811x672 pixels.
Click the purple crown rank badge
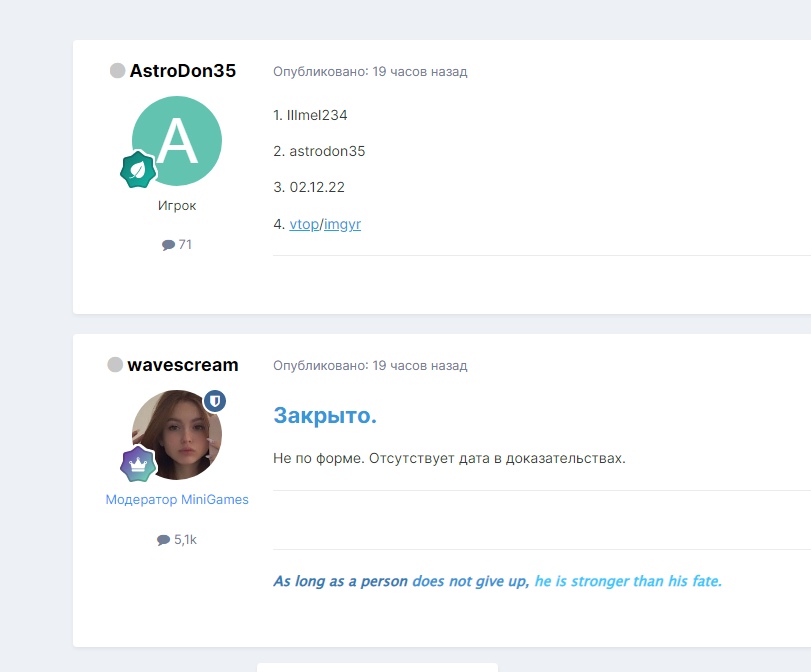[x=137, y=464]
